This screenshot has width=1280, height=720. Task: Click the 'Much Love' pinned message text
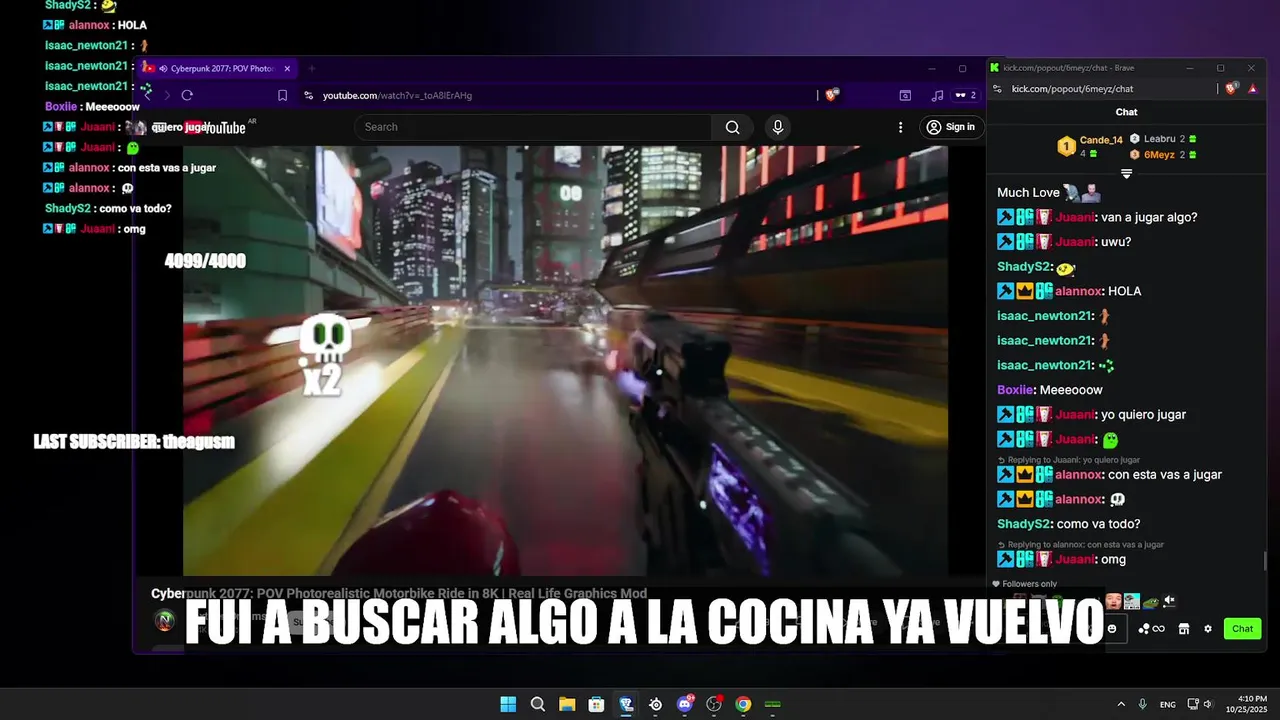[x=1028, y=193]
